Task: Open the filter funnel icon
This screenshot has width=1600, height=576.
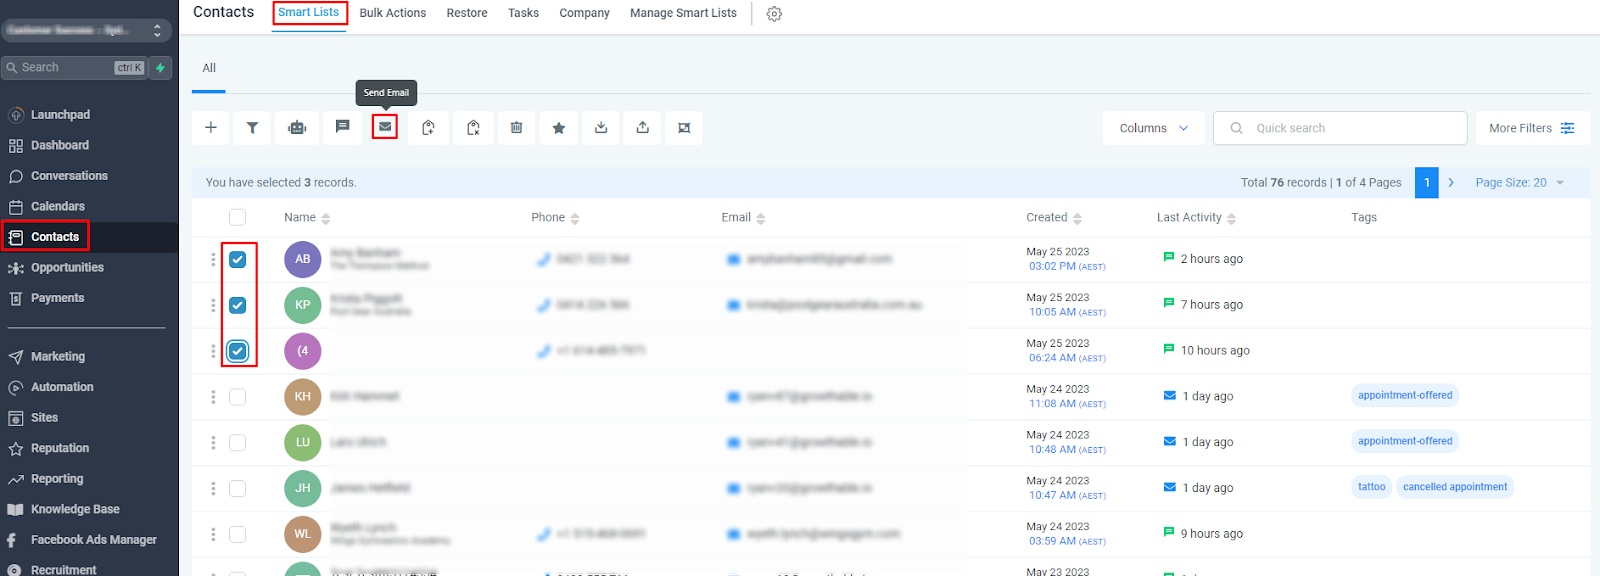Action: (253, 128)
